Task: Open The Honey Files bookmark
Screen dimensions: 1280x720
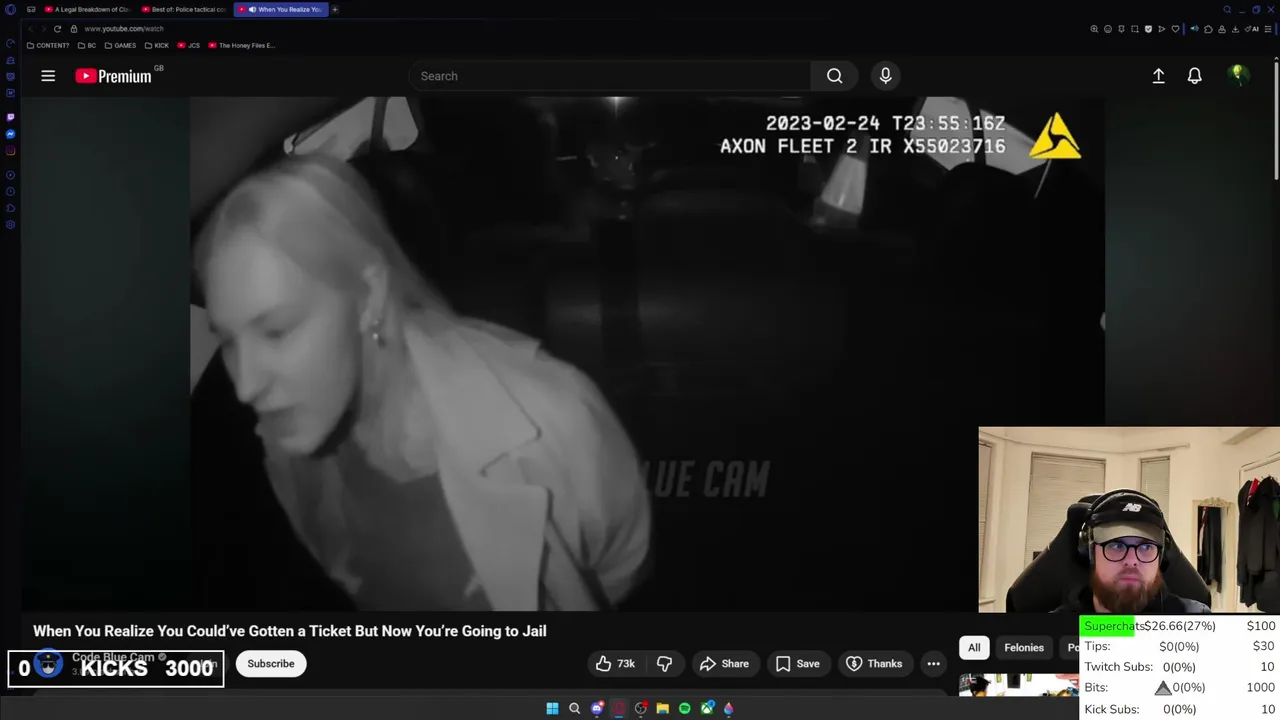Action: click(241, 45)
